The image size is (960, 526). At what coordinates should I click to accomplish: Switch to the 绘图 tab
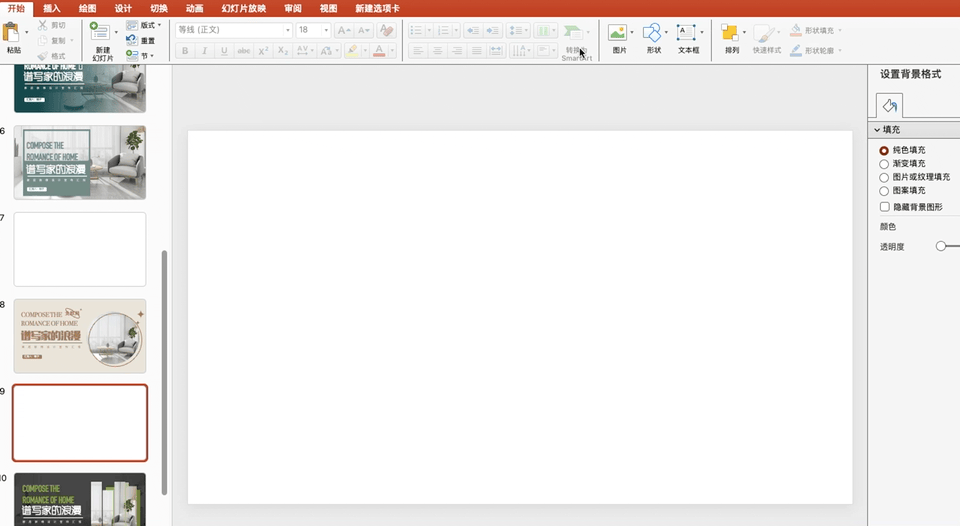click(x=88, y=8)
